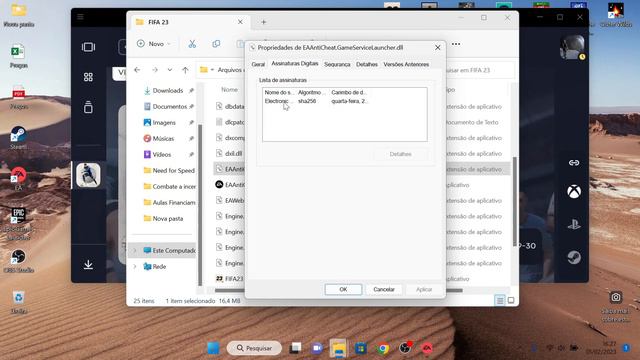Screen dimensions: 640x360
Task: Click the link chain icon in EA app
Action: coord(574,163)
